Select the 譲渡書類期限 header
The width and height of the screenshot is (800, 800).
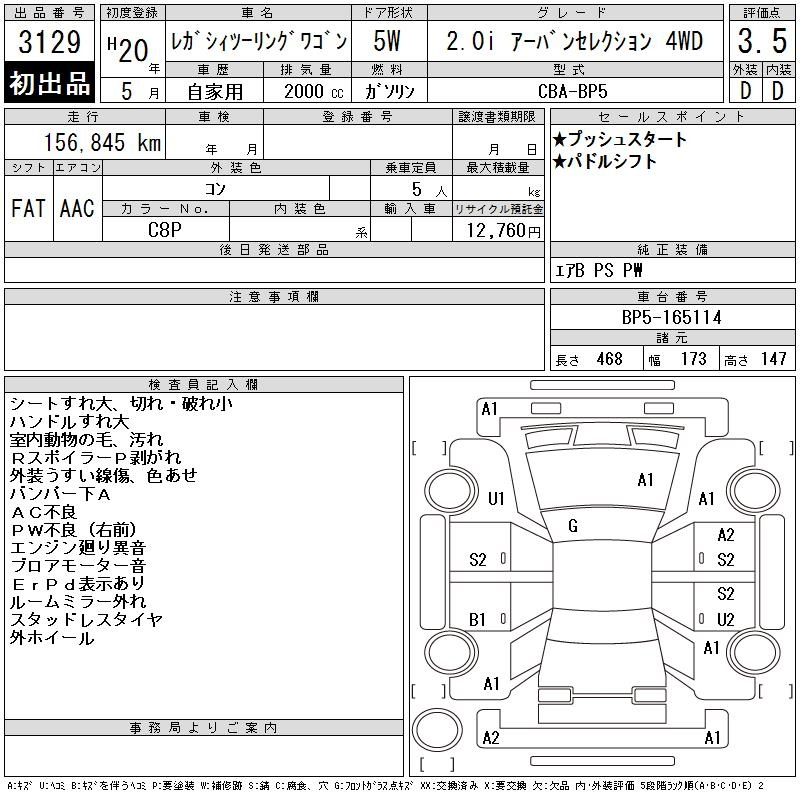click(497, 117)
